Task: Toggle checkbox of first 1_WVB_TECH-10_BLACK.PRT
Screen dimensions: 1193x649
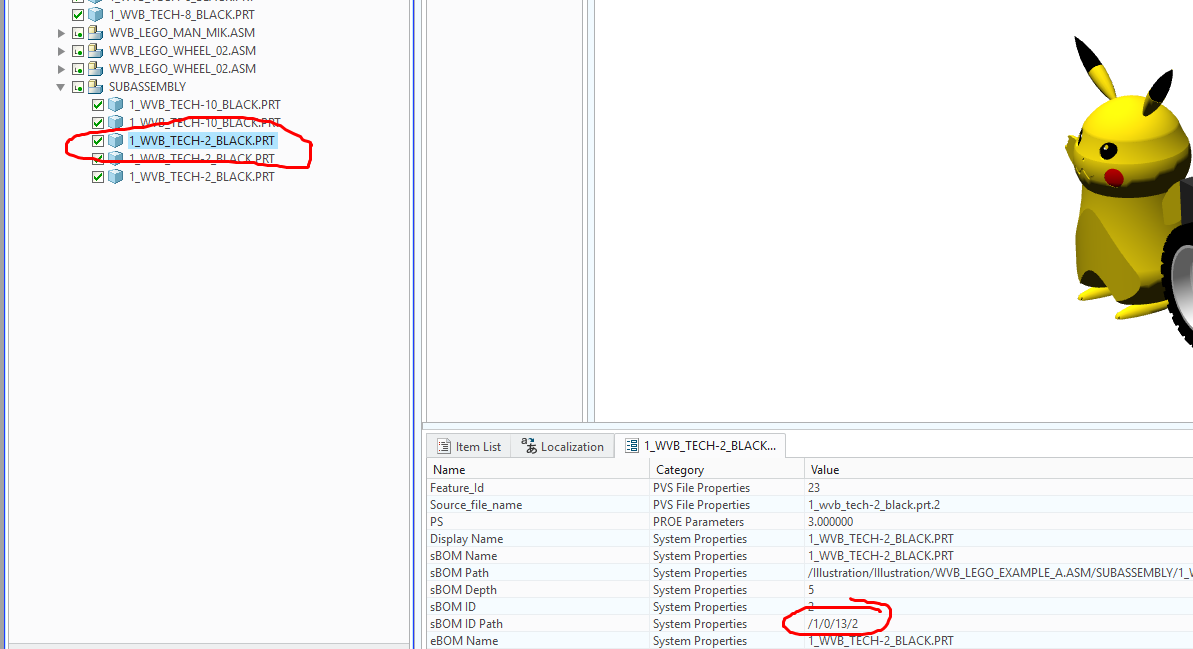Action: tap(97, 105)
